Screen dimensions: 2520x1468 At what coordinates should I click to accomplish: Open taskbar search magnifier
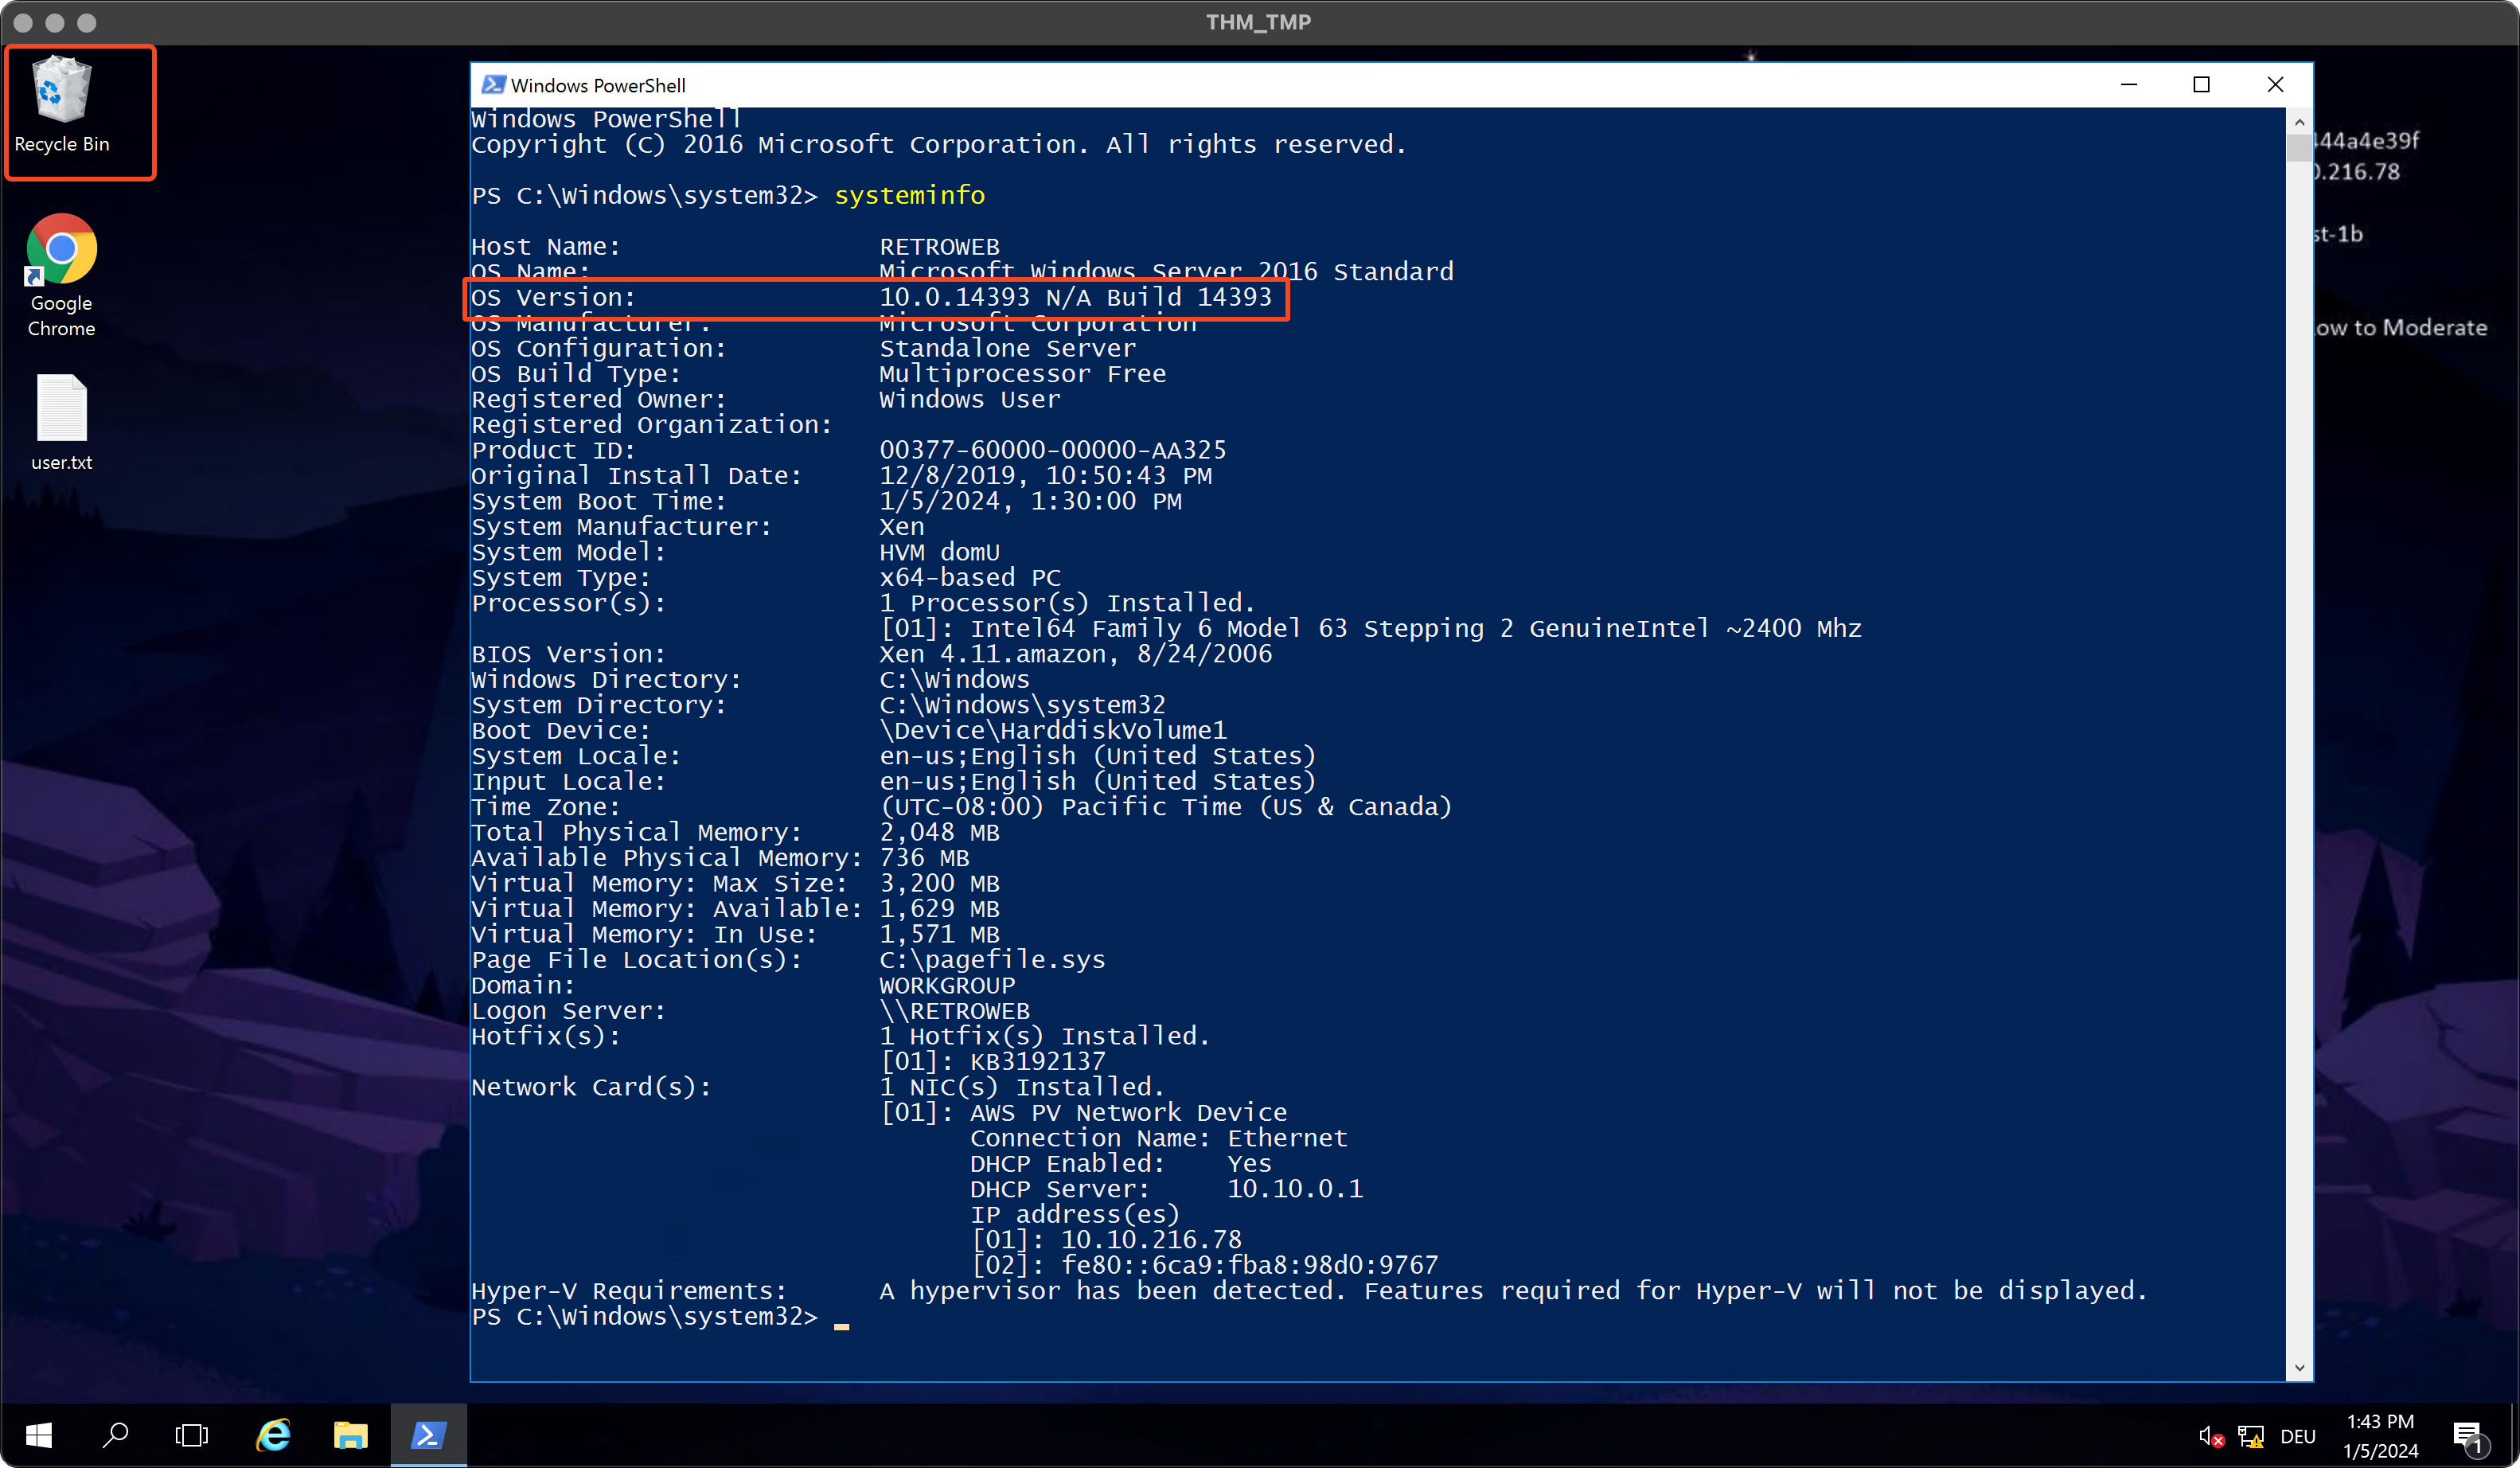(x=115, y=1436)
